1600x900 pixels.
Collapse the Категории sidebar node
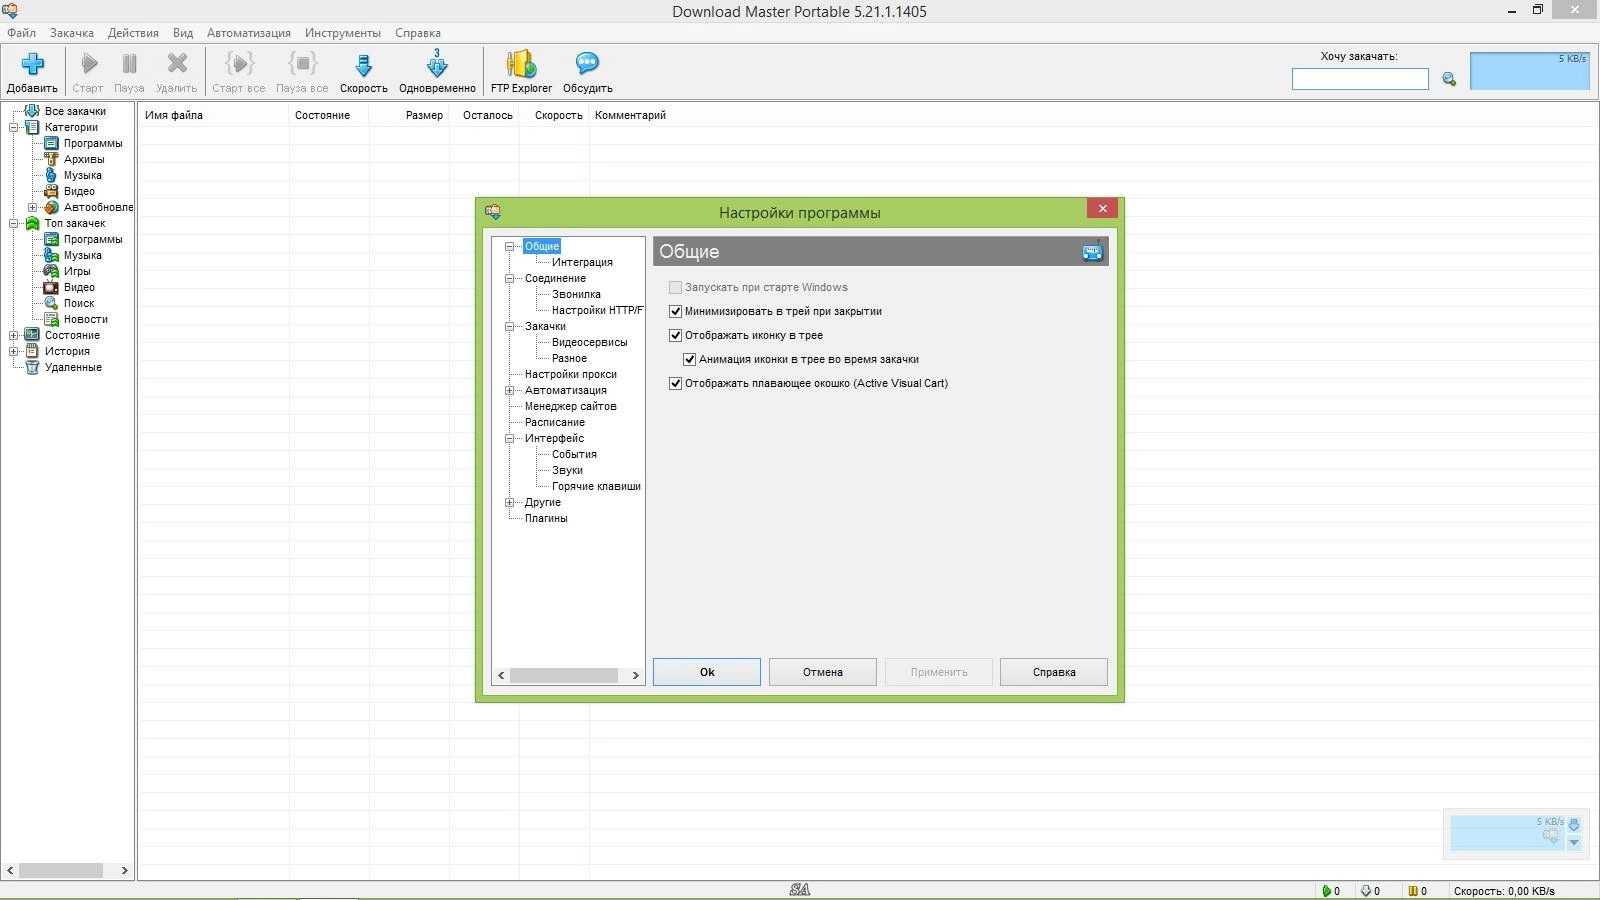14,127
